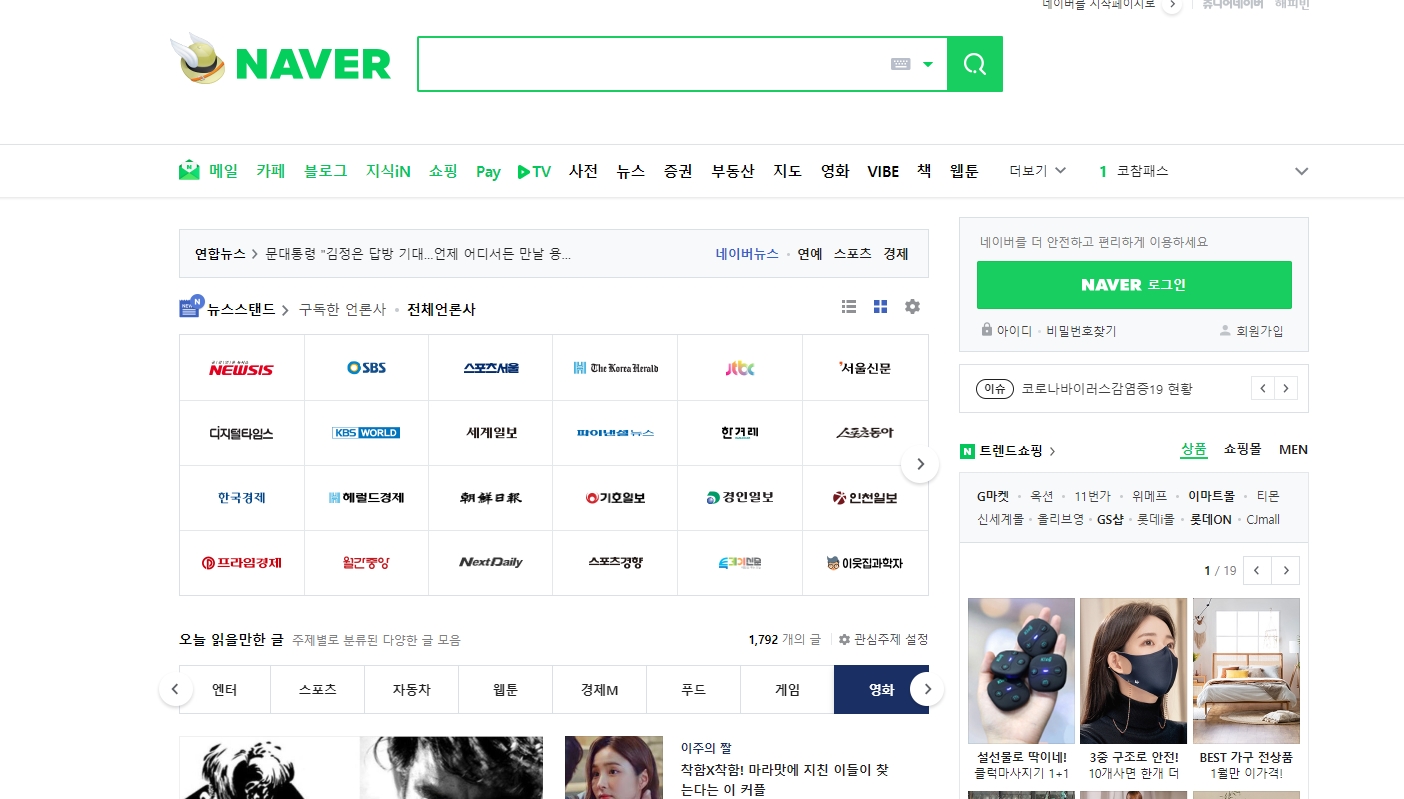
Task: Open the Pay menu item
Action: (x=488, y=172)
